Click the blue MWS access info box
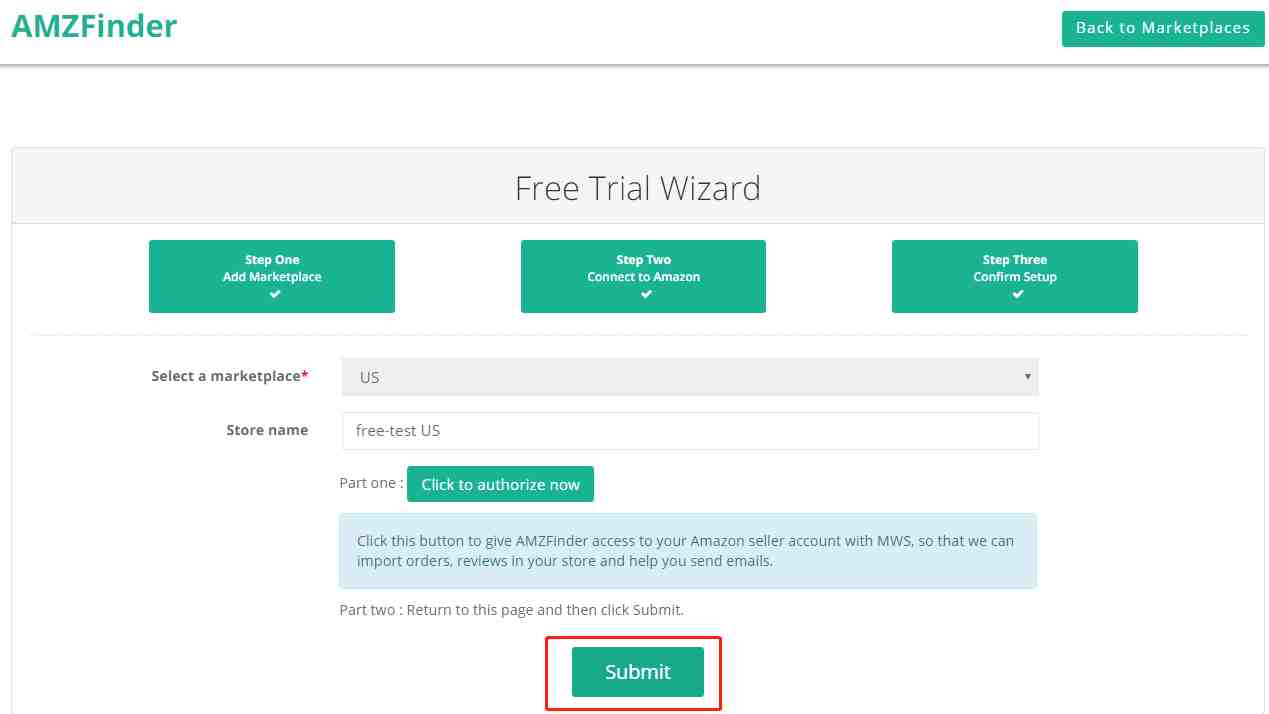 pos(688,551)
